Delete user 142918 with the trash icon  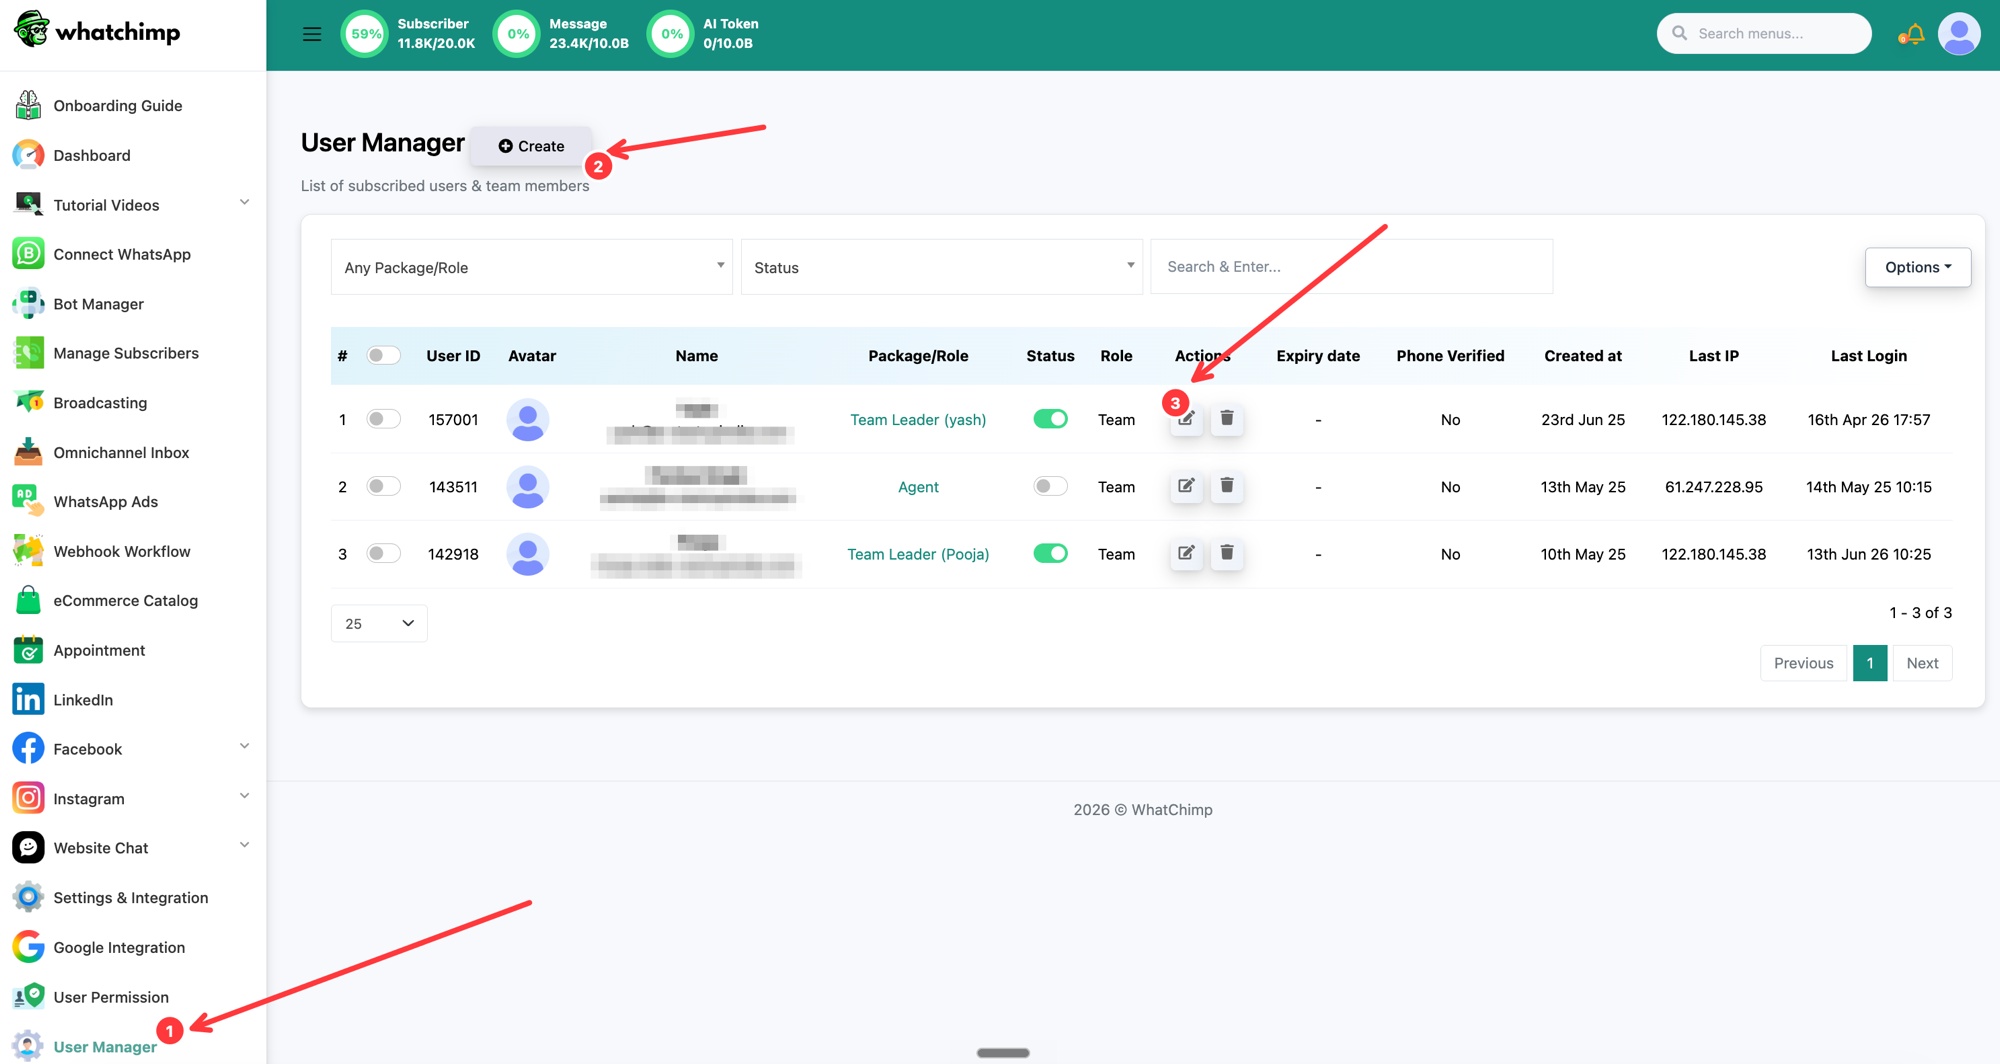(x=1227, y=553)
